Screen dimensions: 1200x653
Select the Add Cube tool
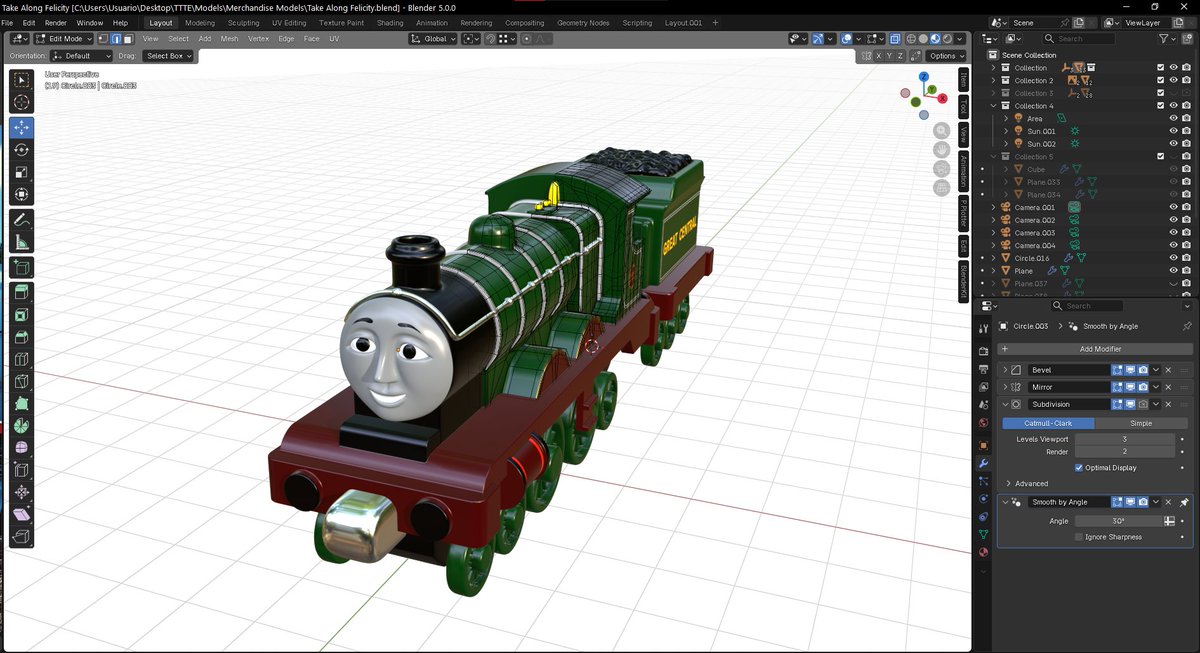[21, 267]
